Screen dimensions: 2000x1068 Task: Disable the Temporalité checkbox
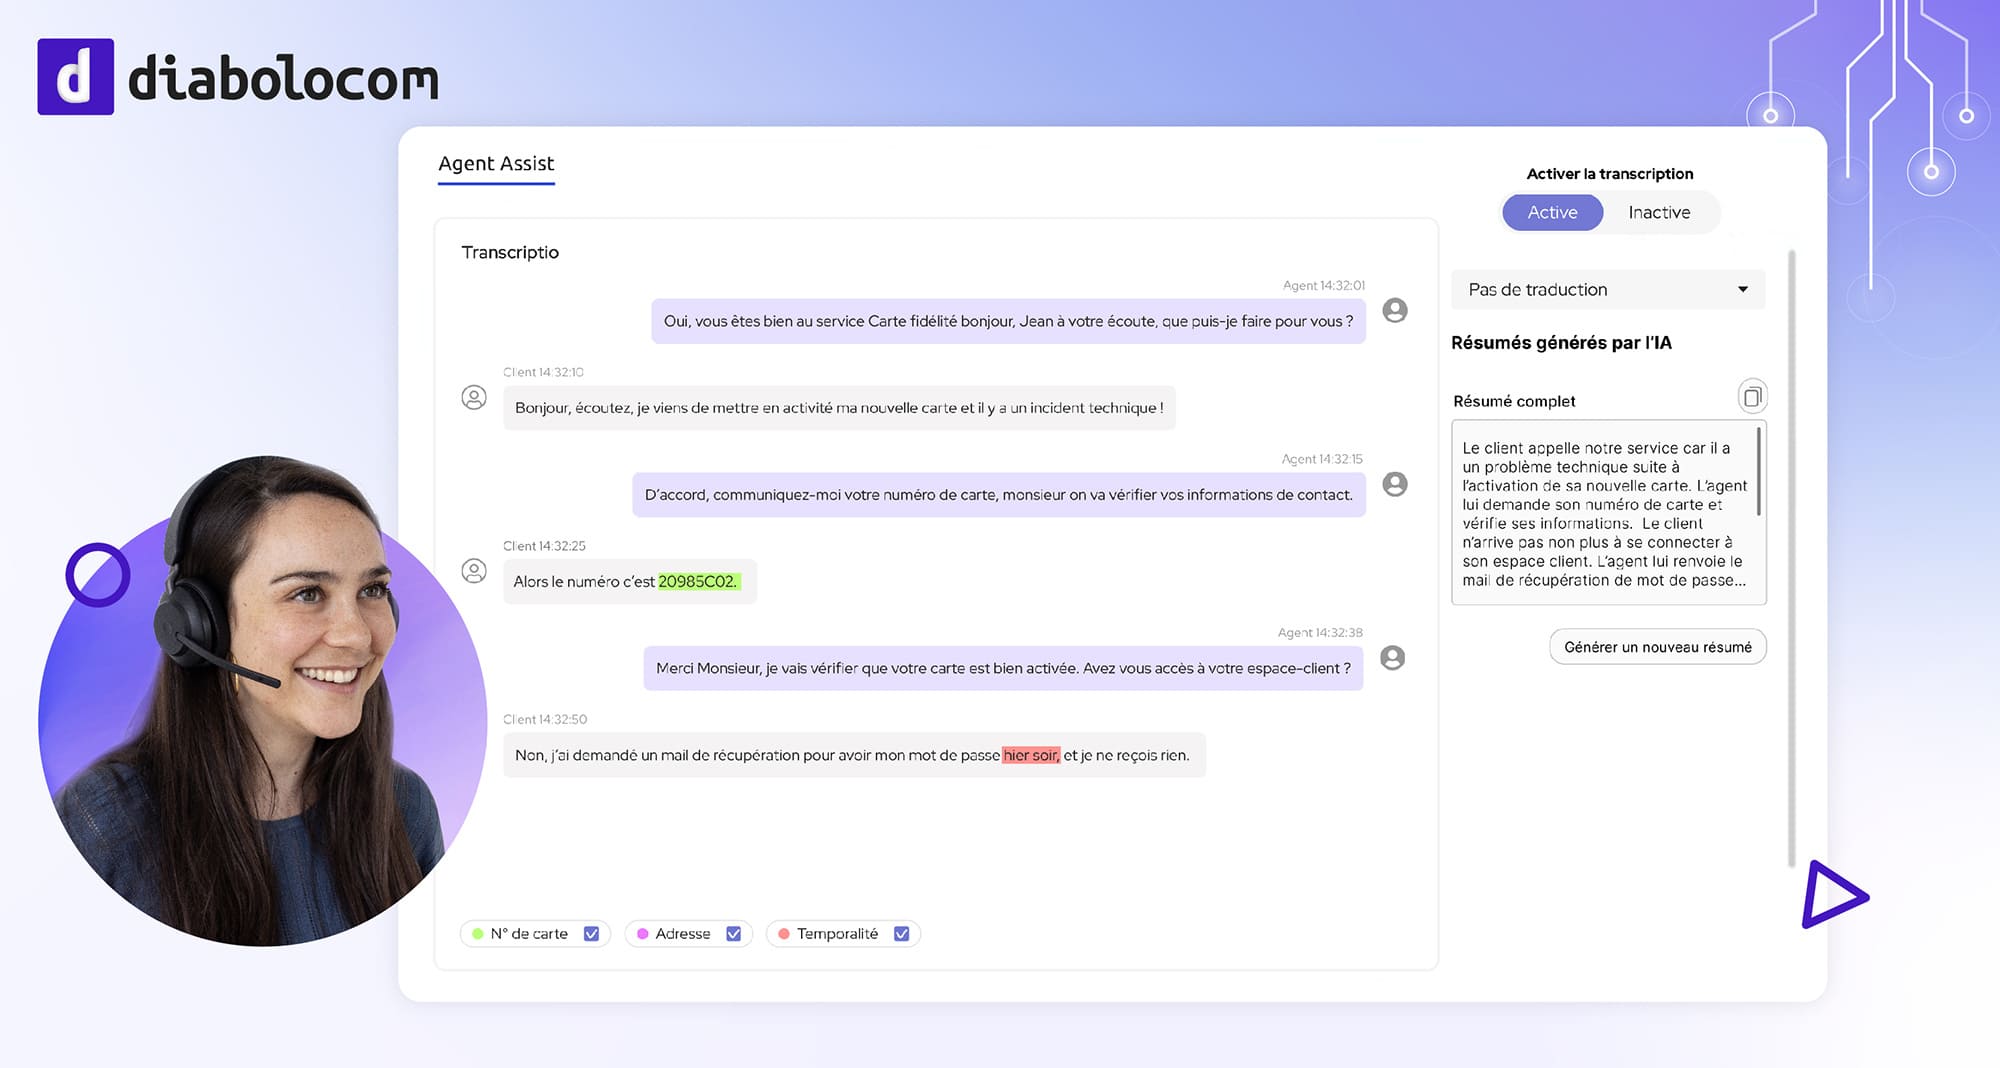902,932
